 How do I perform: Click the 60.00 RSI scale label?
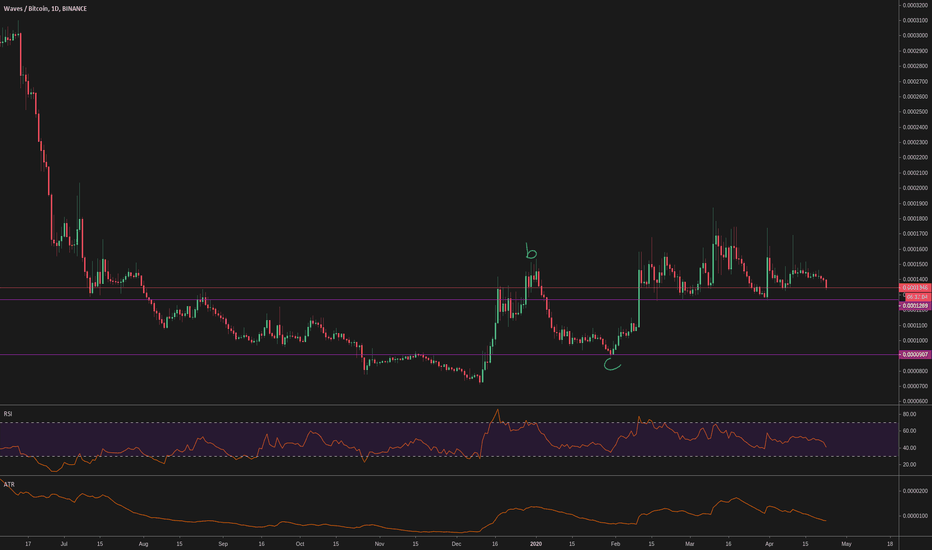coord(909,430)
